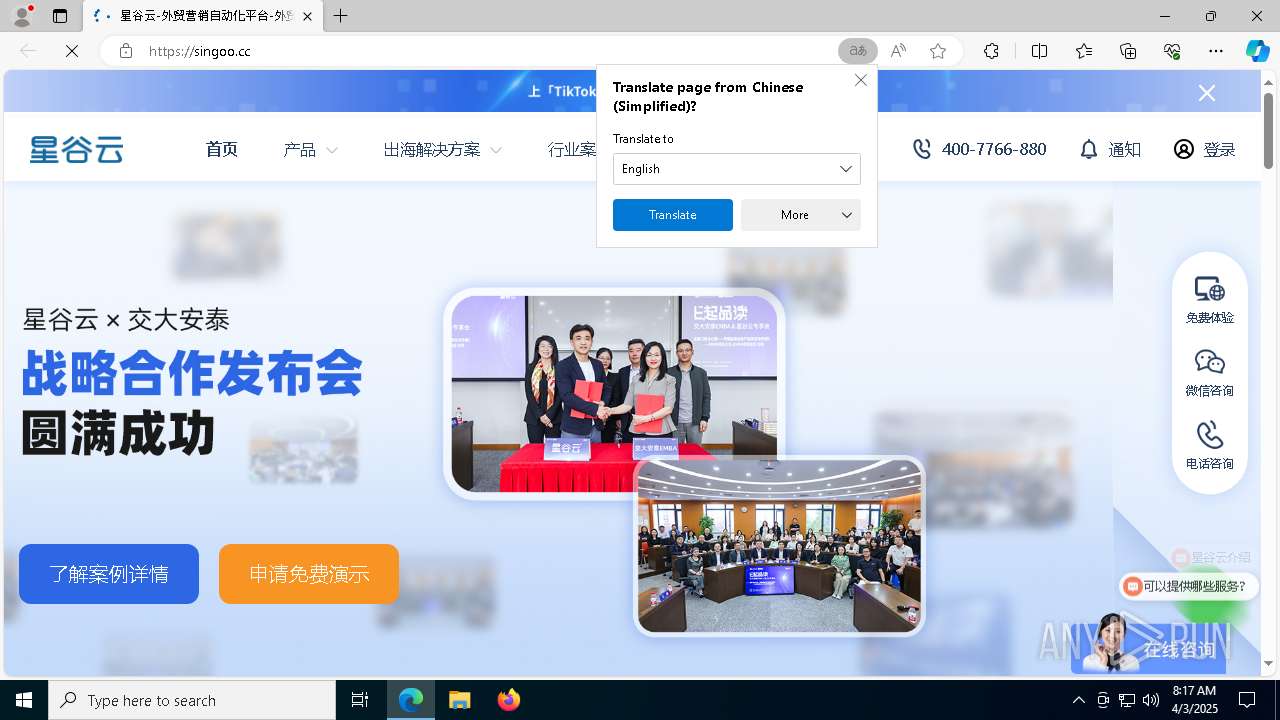
Task: Open Extensions puzzle icon
Action: click(x=991, y=51)
